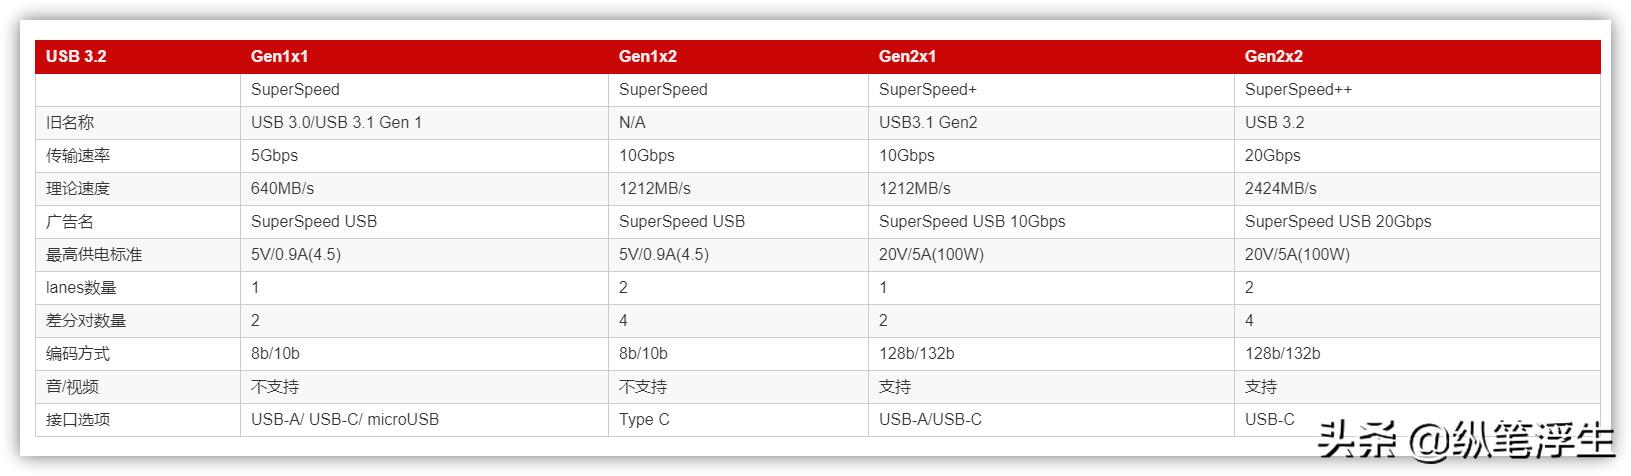Screen dimensions: 1631x476
Task: Click the Gen2x1 column header
Action: pyautogui.click(x=907, y=56)
